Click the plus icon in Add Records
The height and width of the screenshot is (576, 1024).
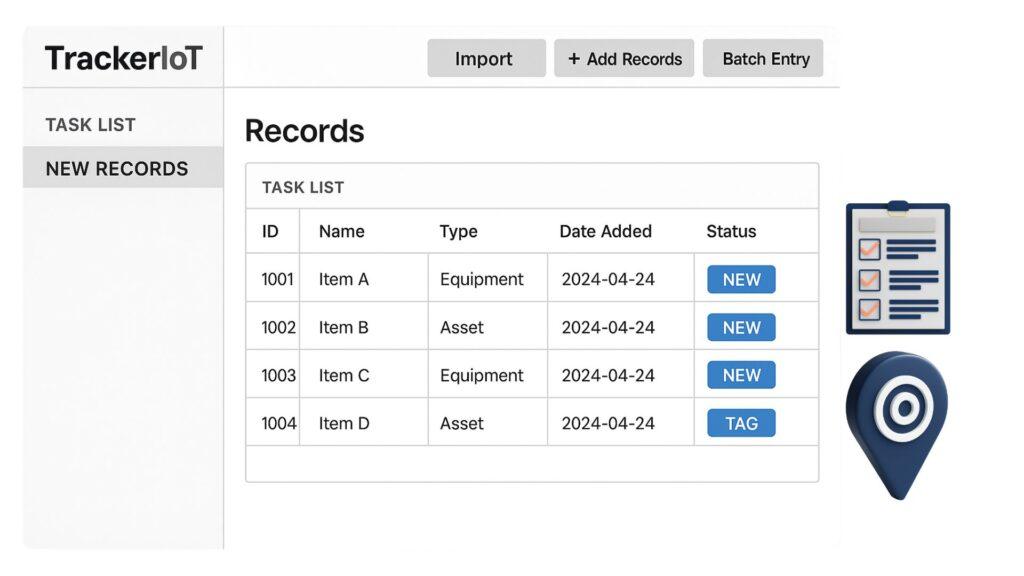click(x=574, y=59)
